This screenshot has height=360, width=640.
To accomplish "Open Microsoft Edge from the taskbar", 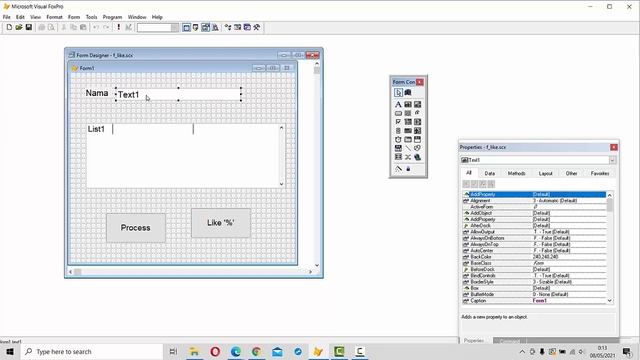I will tap(236, 351).
